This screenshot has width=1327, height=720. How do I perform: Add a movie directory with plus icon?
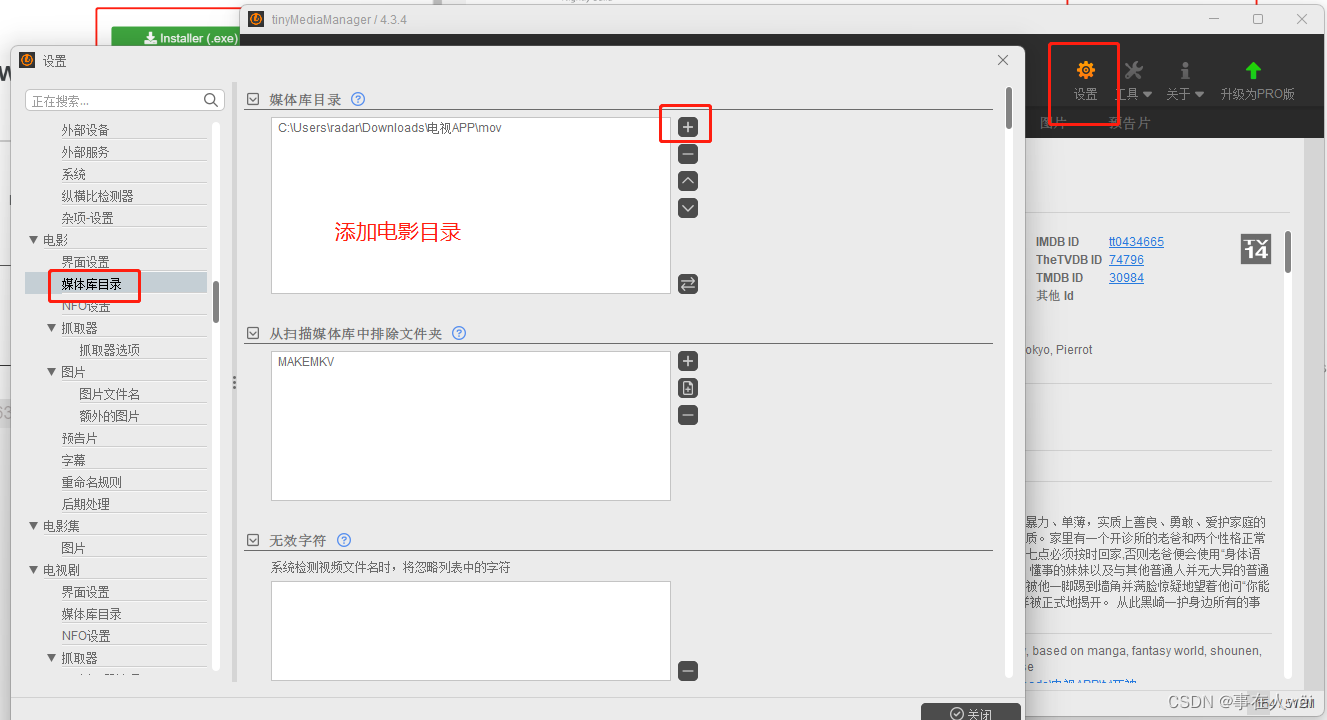687,127
